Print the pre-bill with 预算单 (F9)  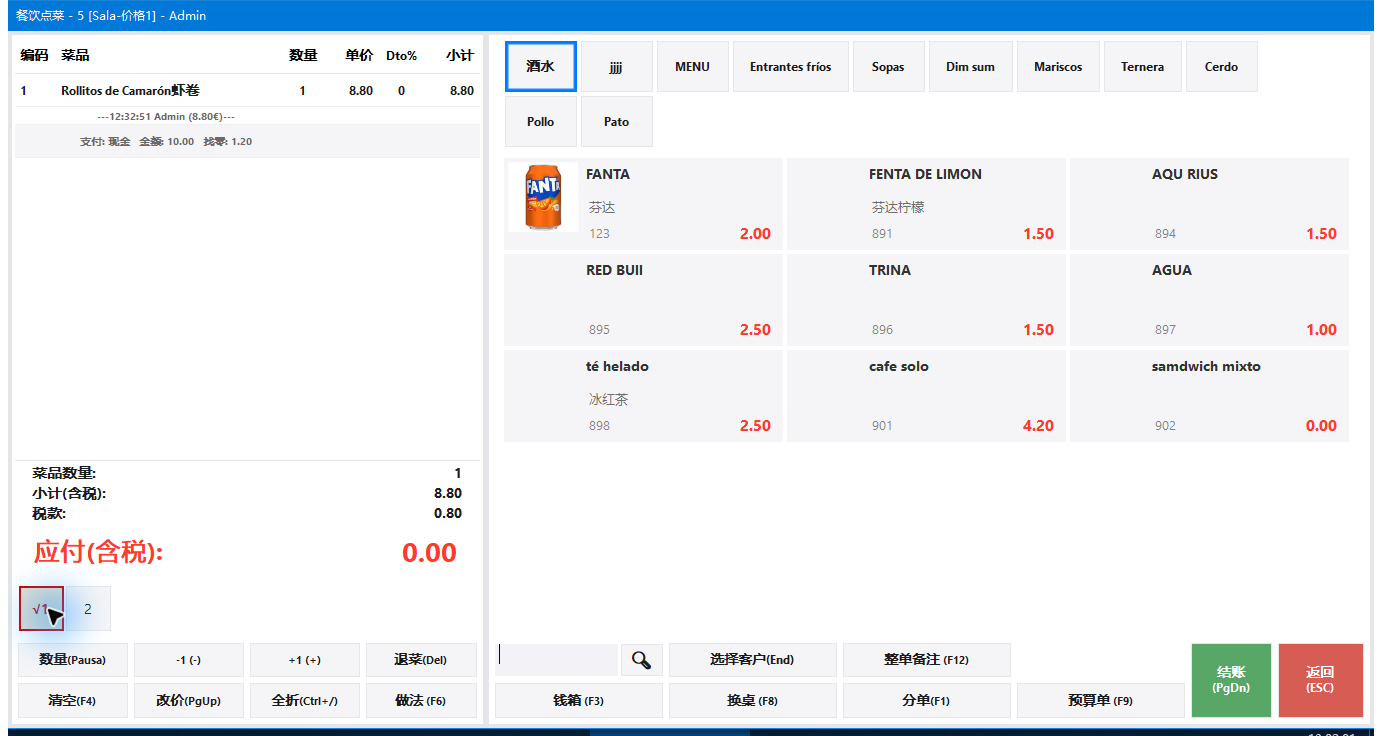coord(1101,701)
